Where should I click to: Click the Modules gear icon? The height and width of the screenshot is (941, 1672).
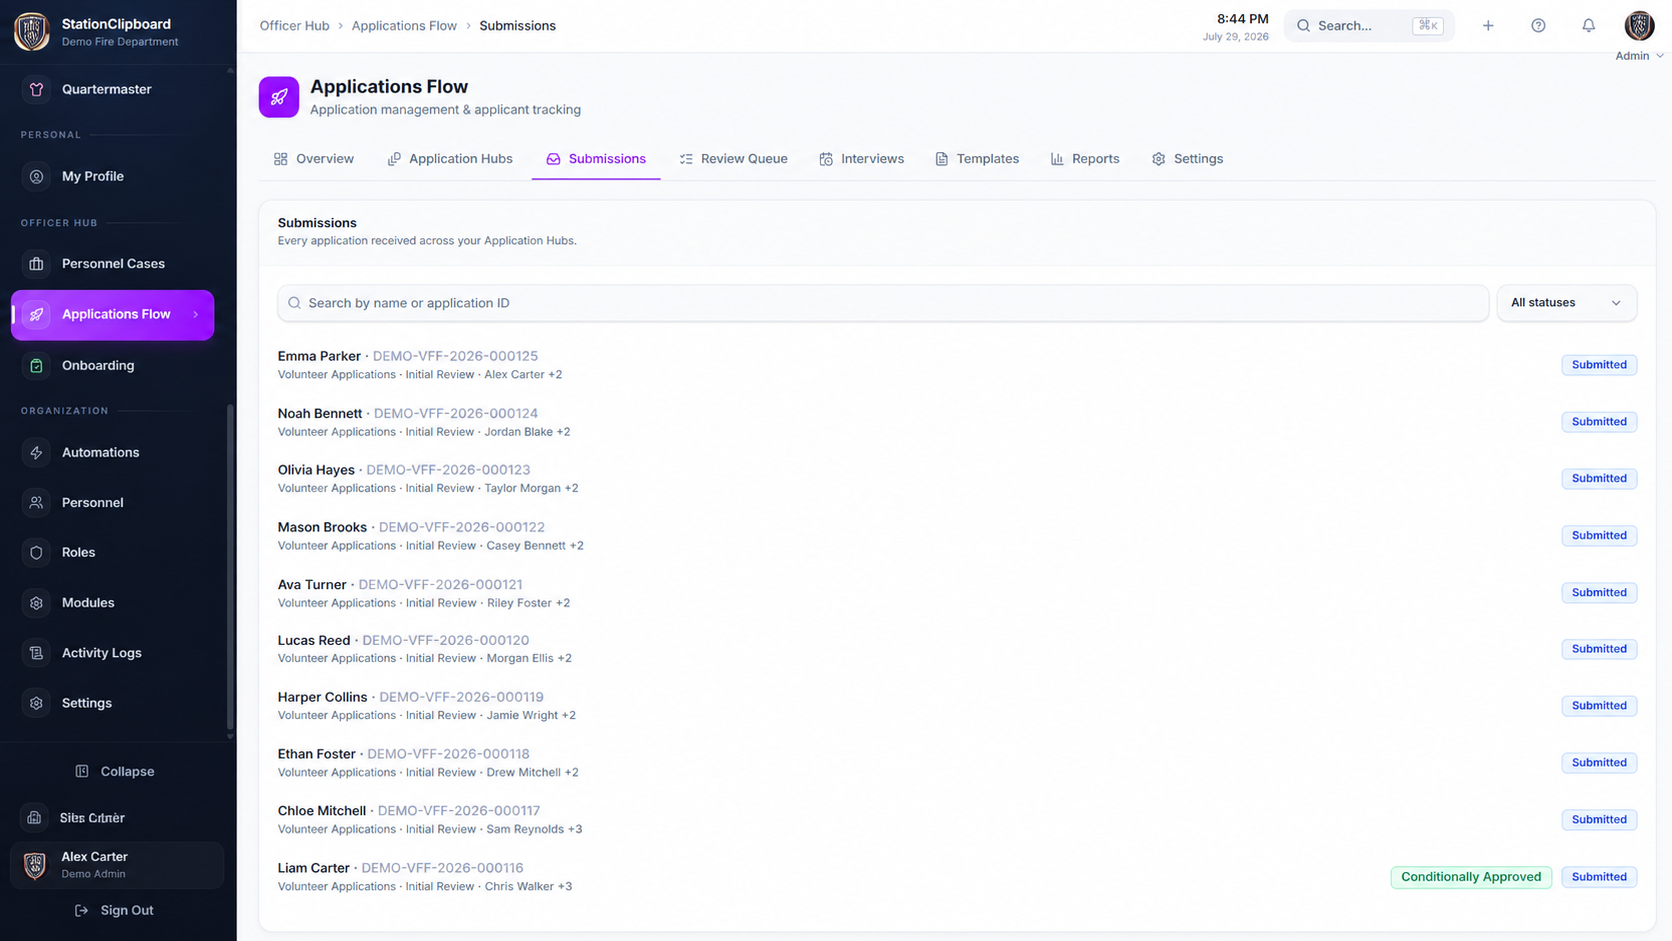point(36,603)
